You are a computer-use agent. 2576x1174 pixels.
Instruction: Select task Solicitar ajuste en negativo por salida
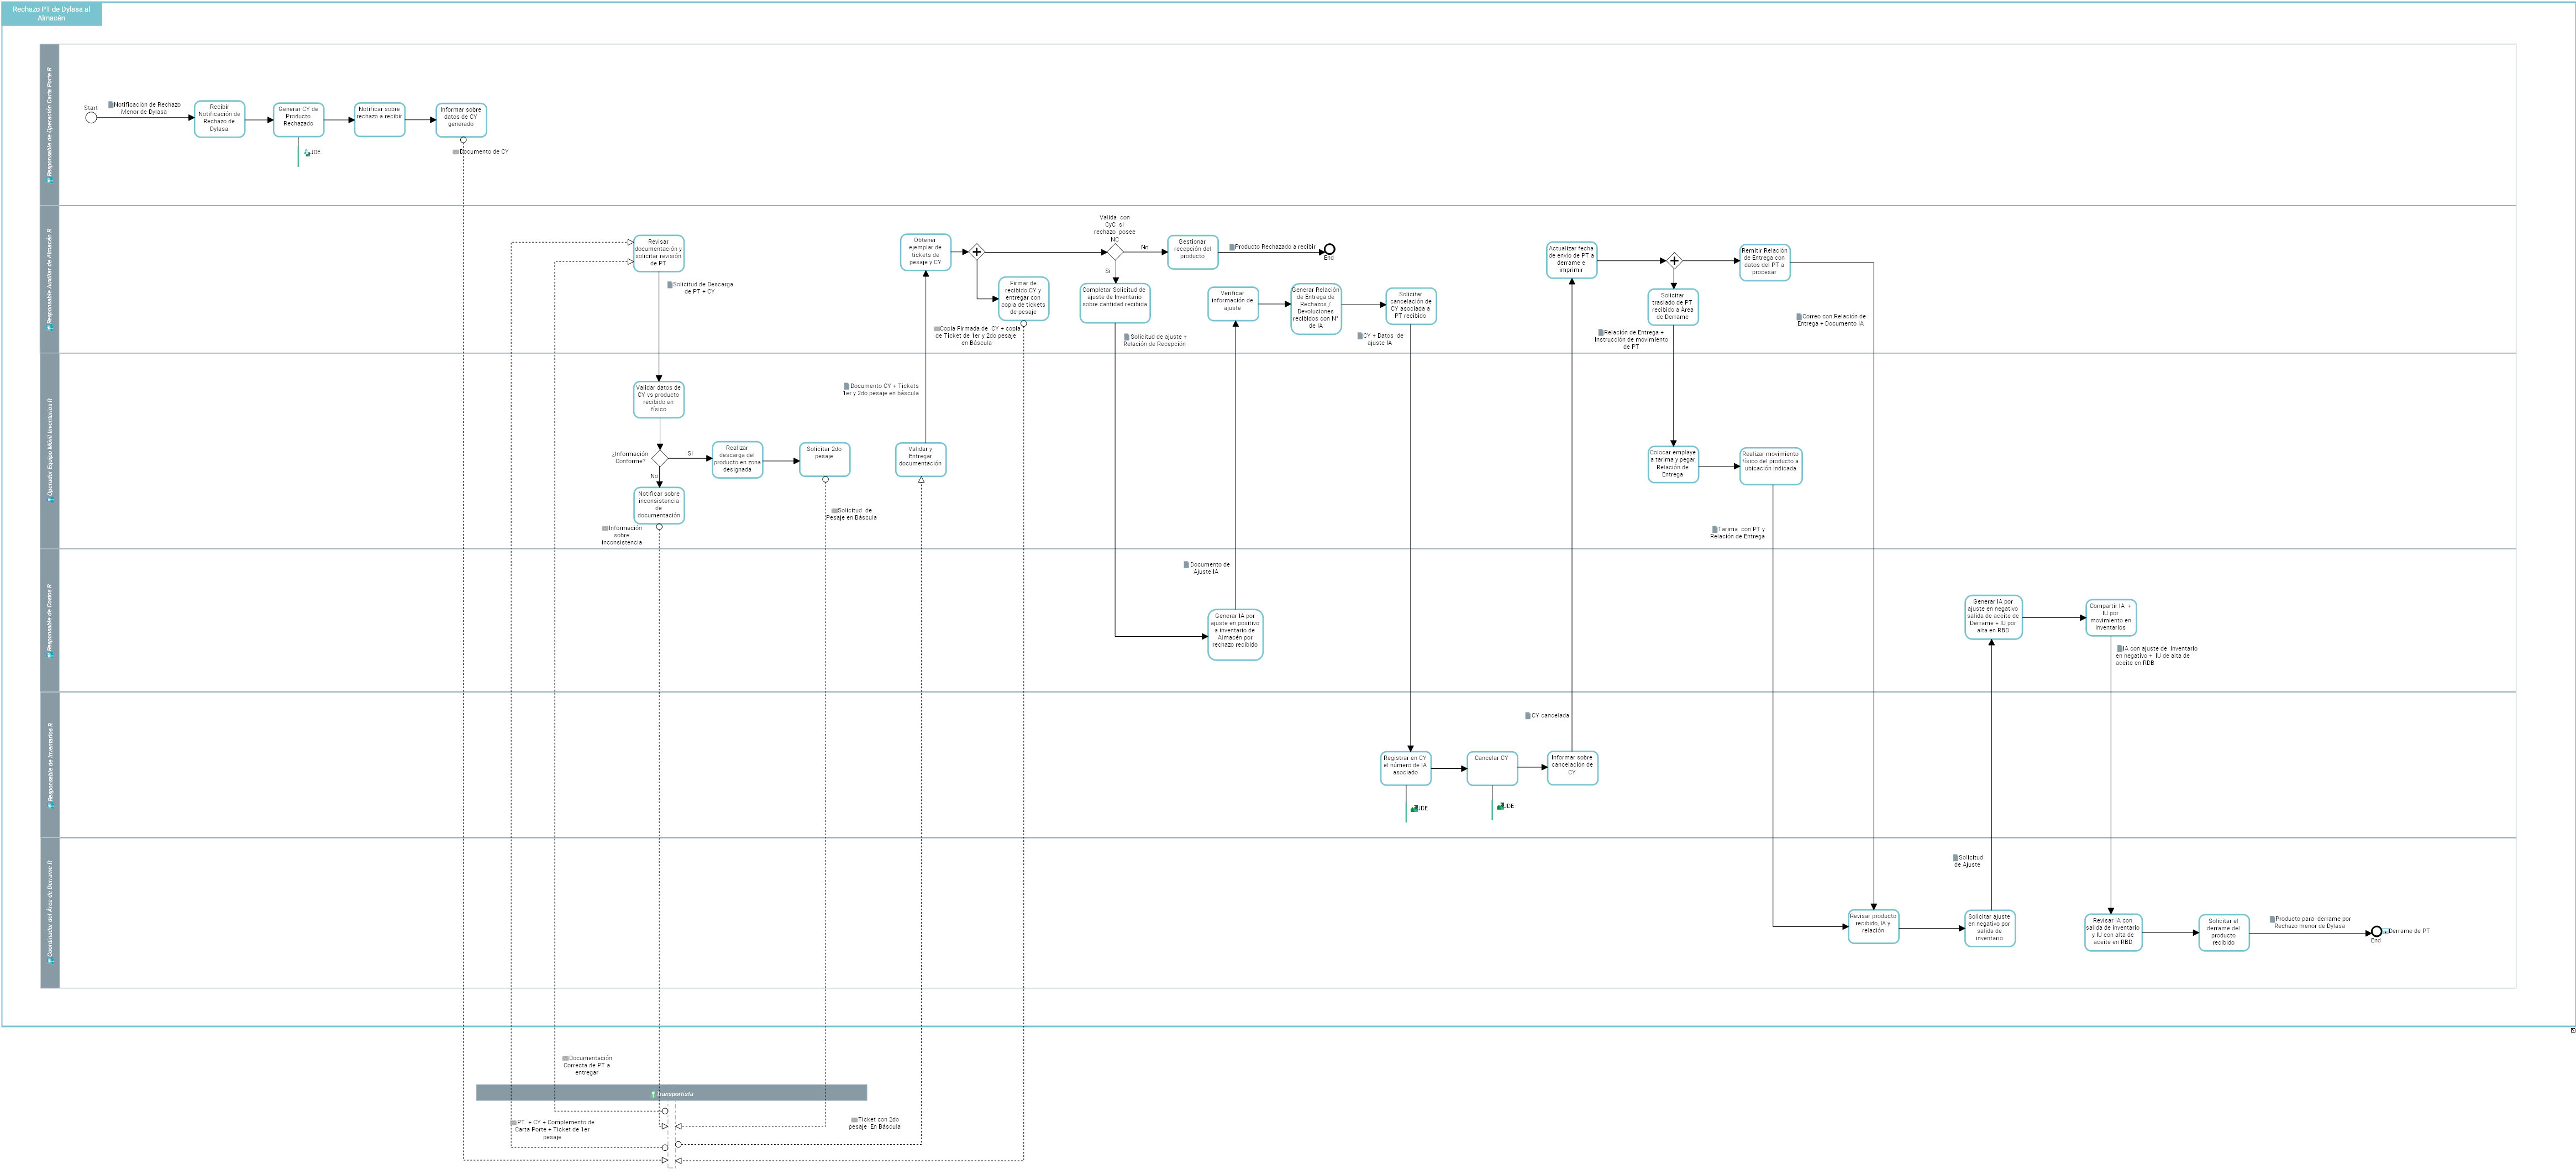coord(1989,928)
